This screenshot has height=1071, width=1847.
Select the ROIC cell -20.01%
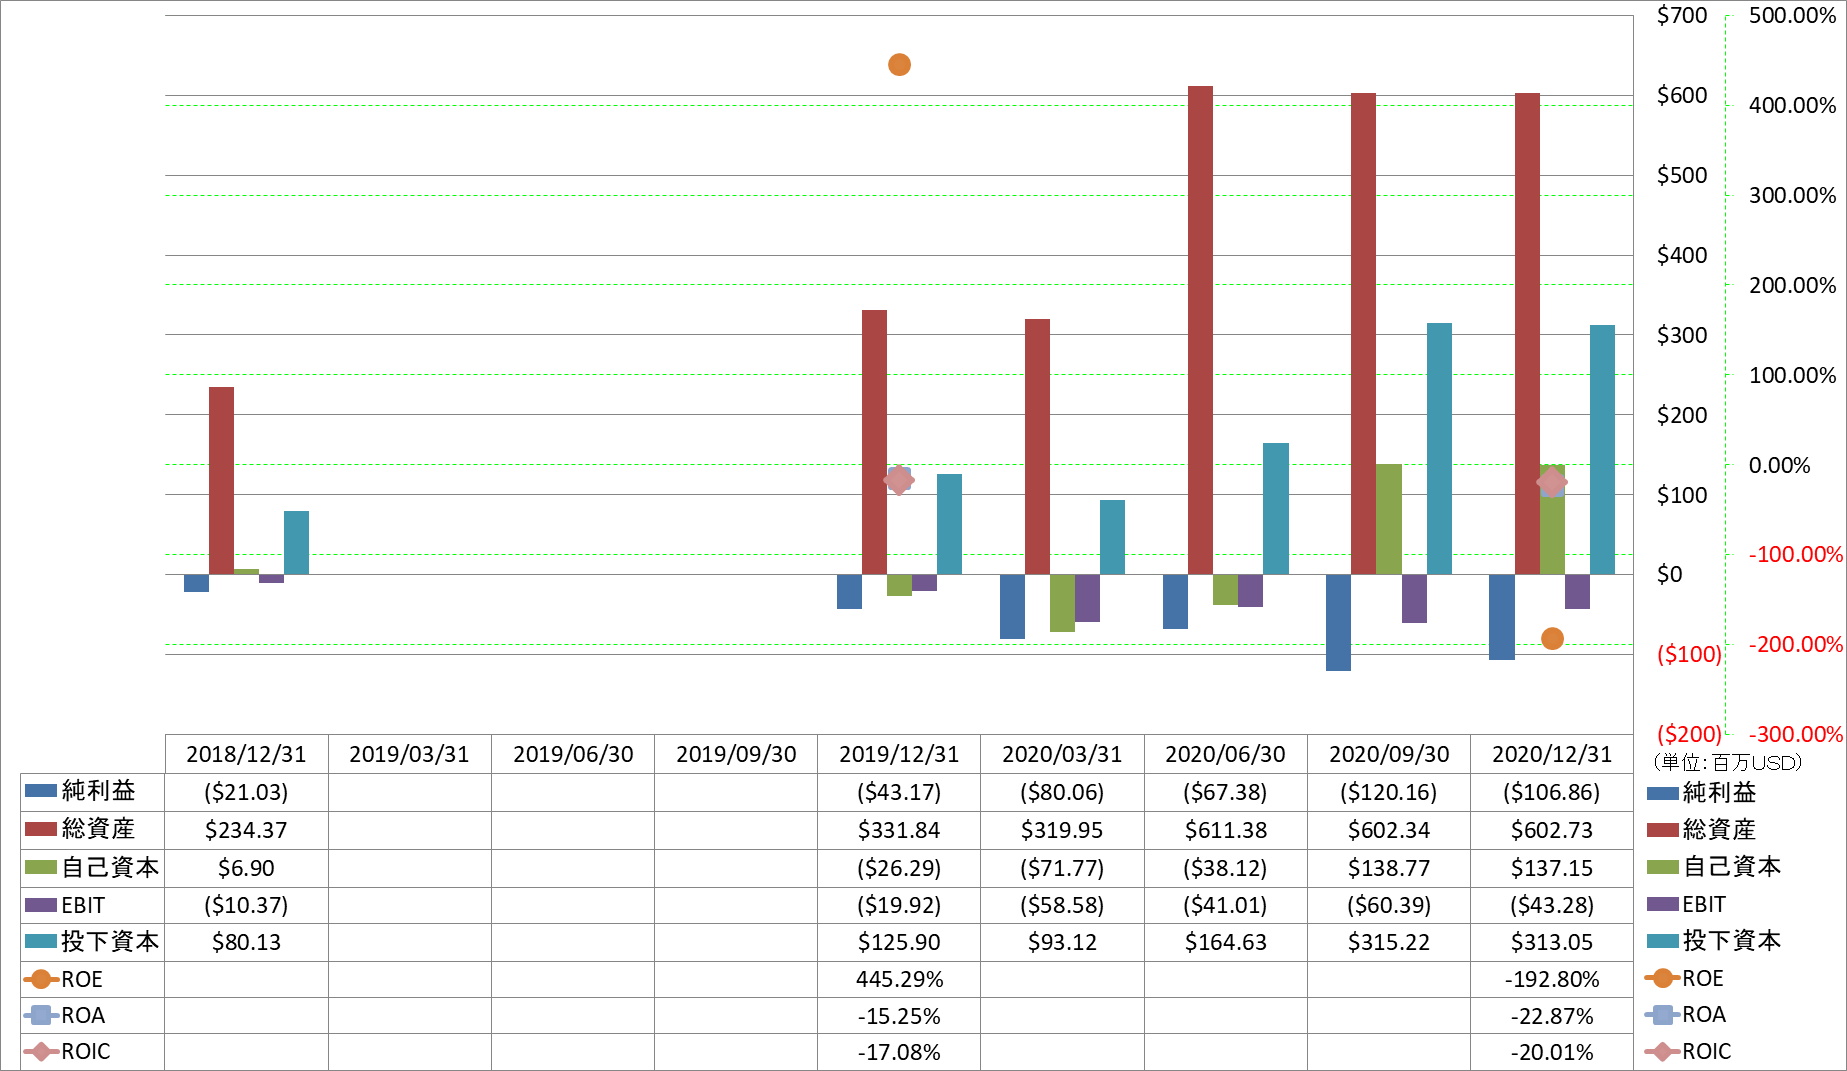1552,1052
